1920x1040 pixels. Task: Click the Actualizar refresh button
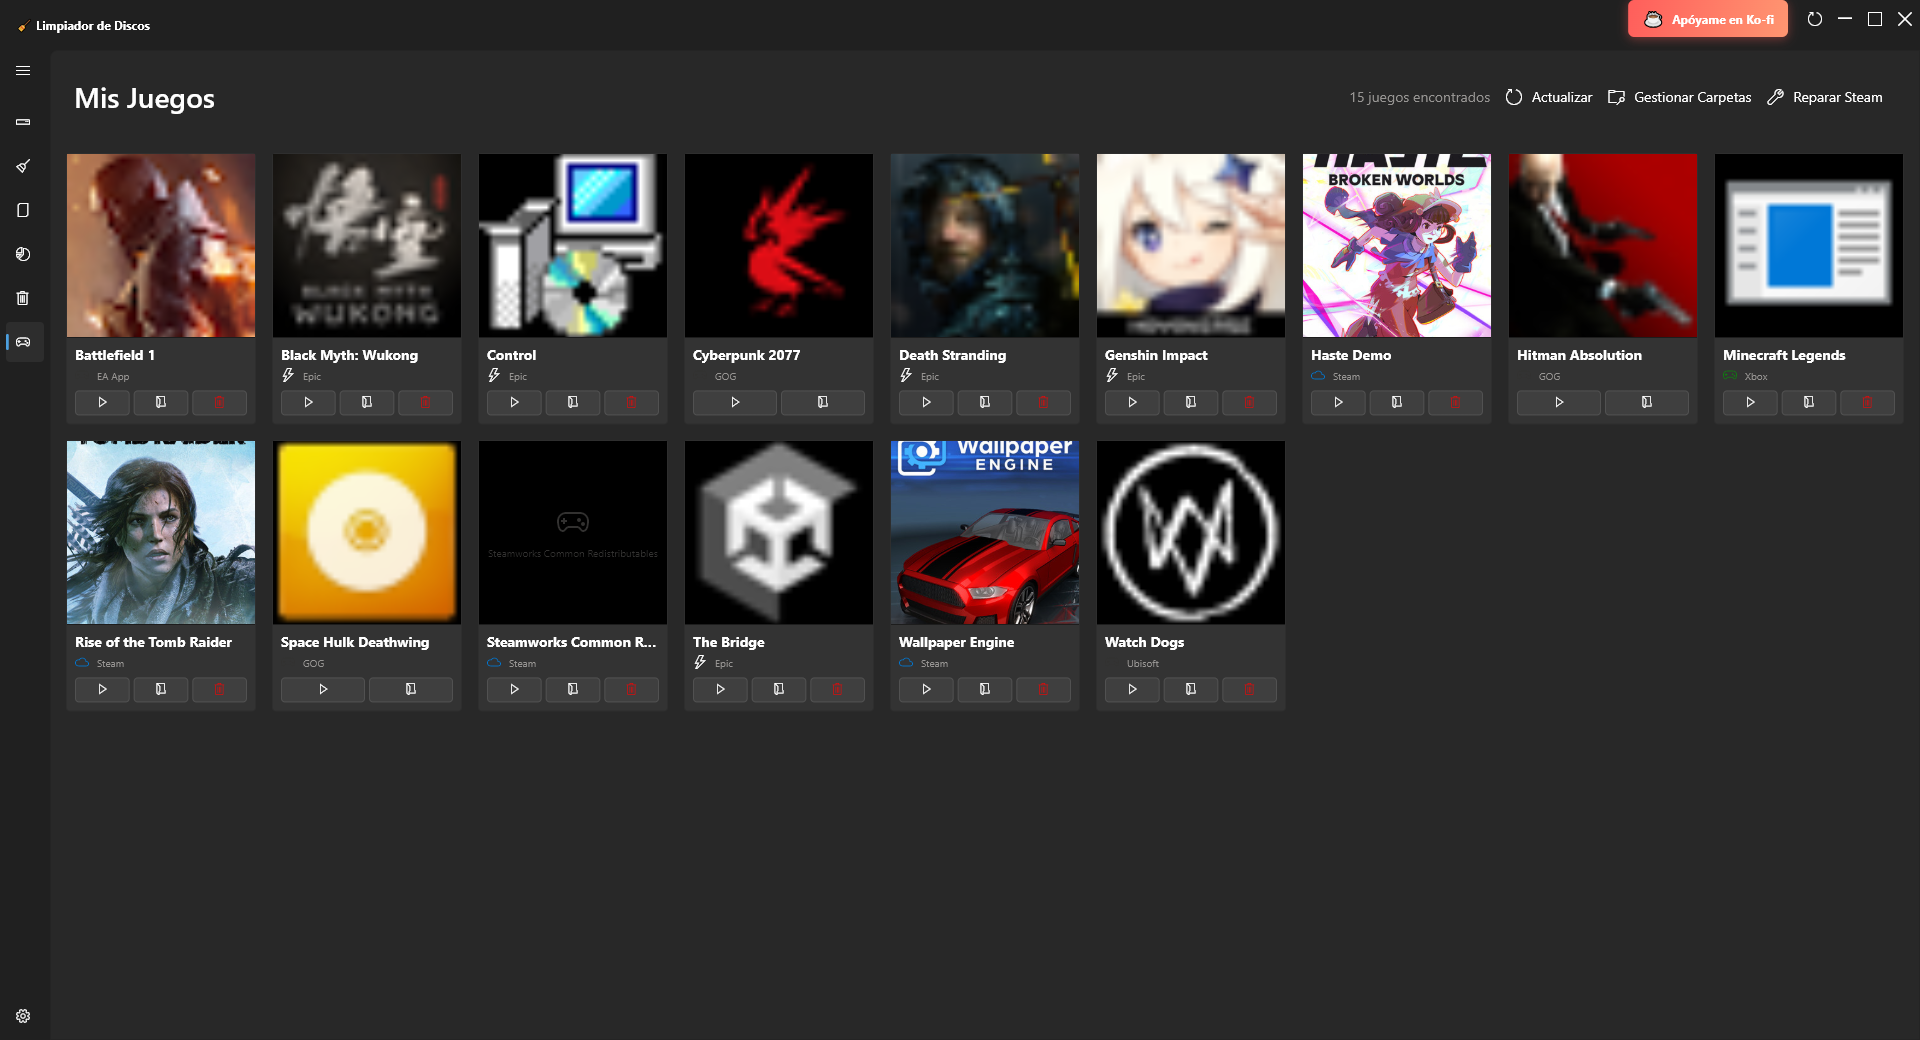click(x=1549, y=97)
